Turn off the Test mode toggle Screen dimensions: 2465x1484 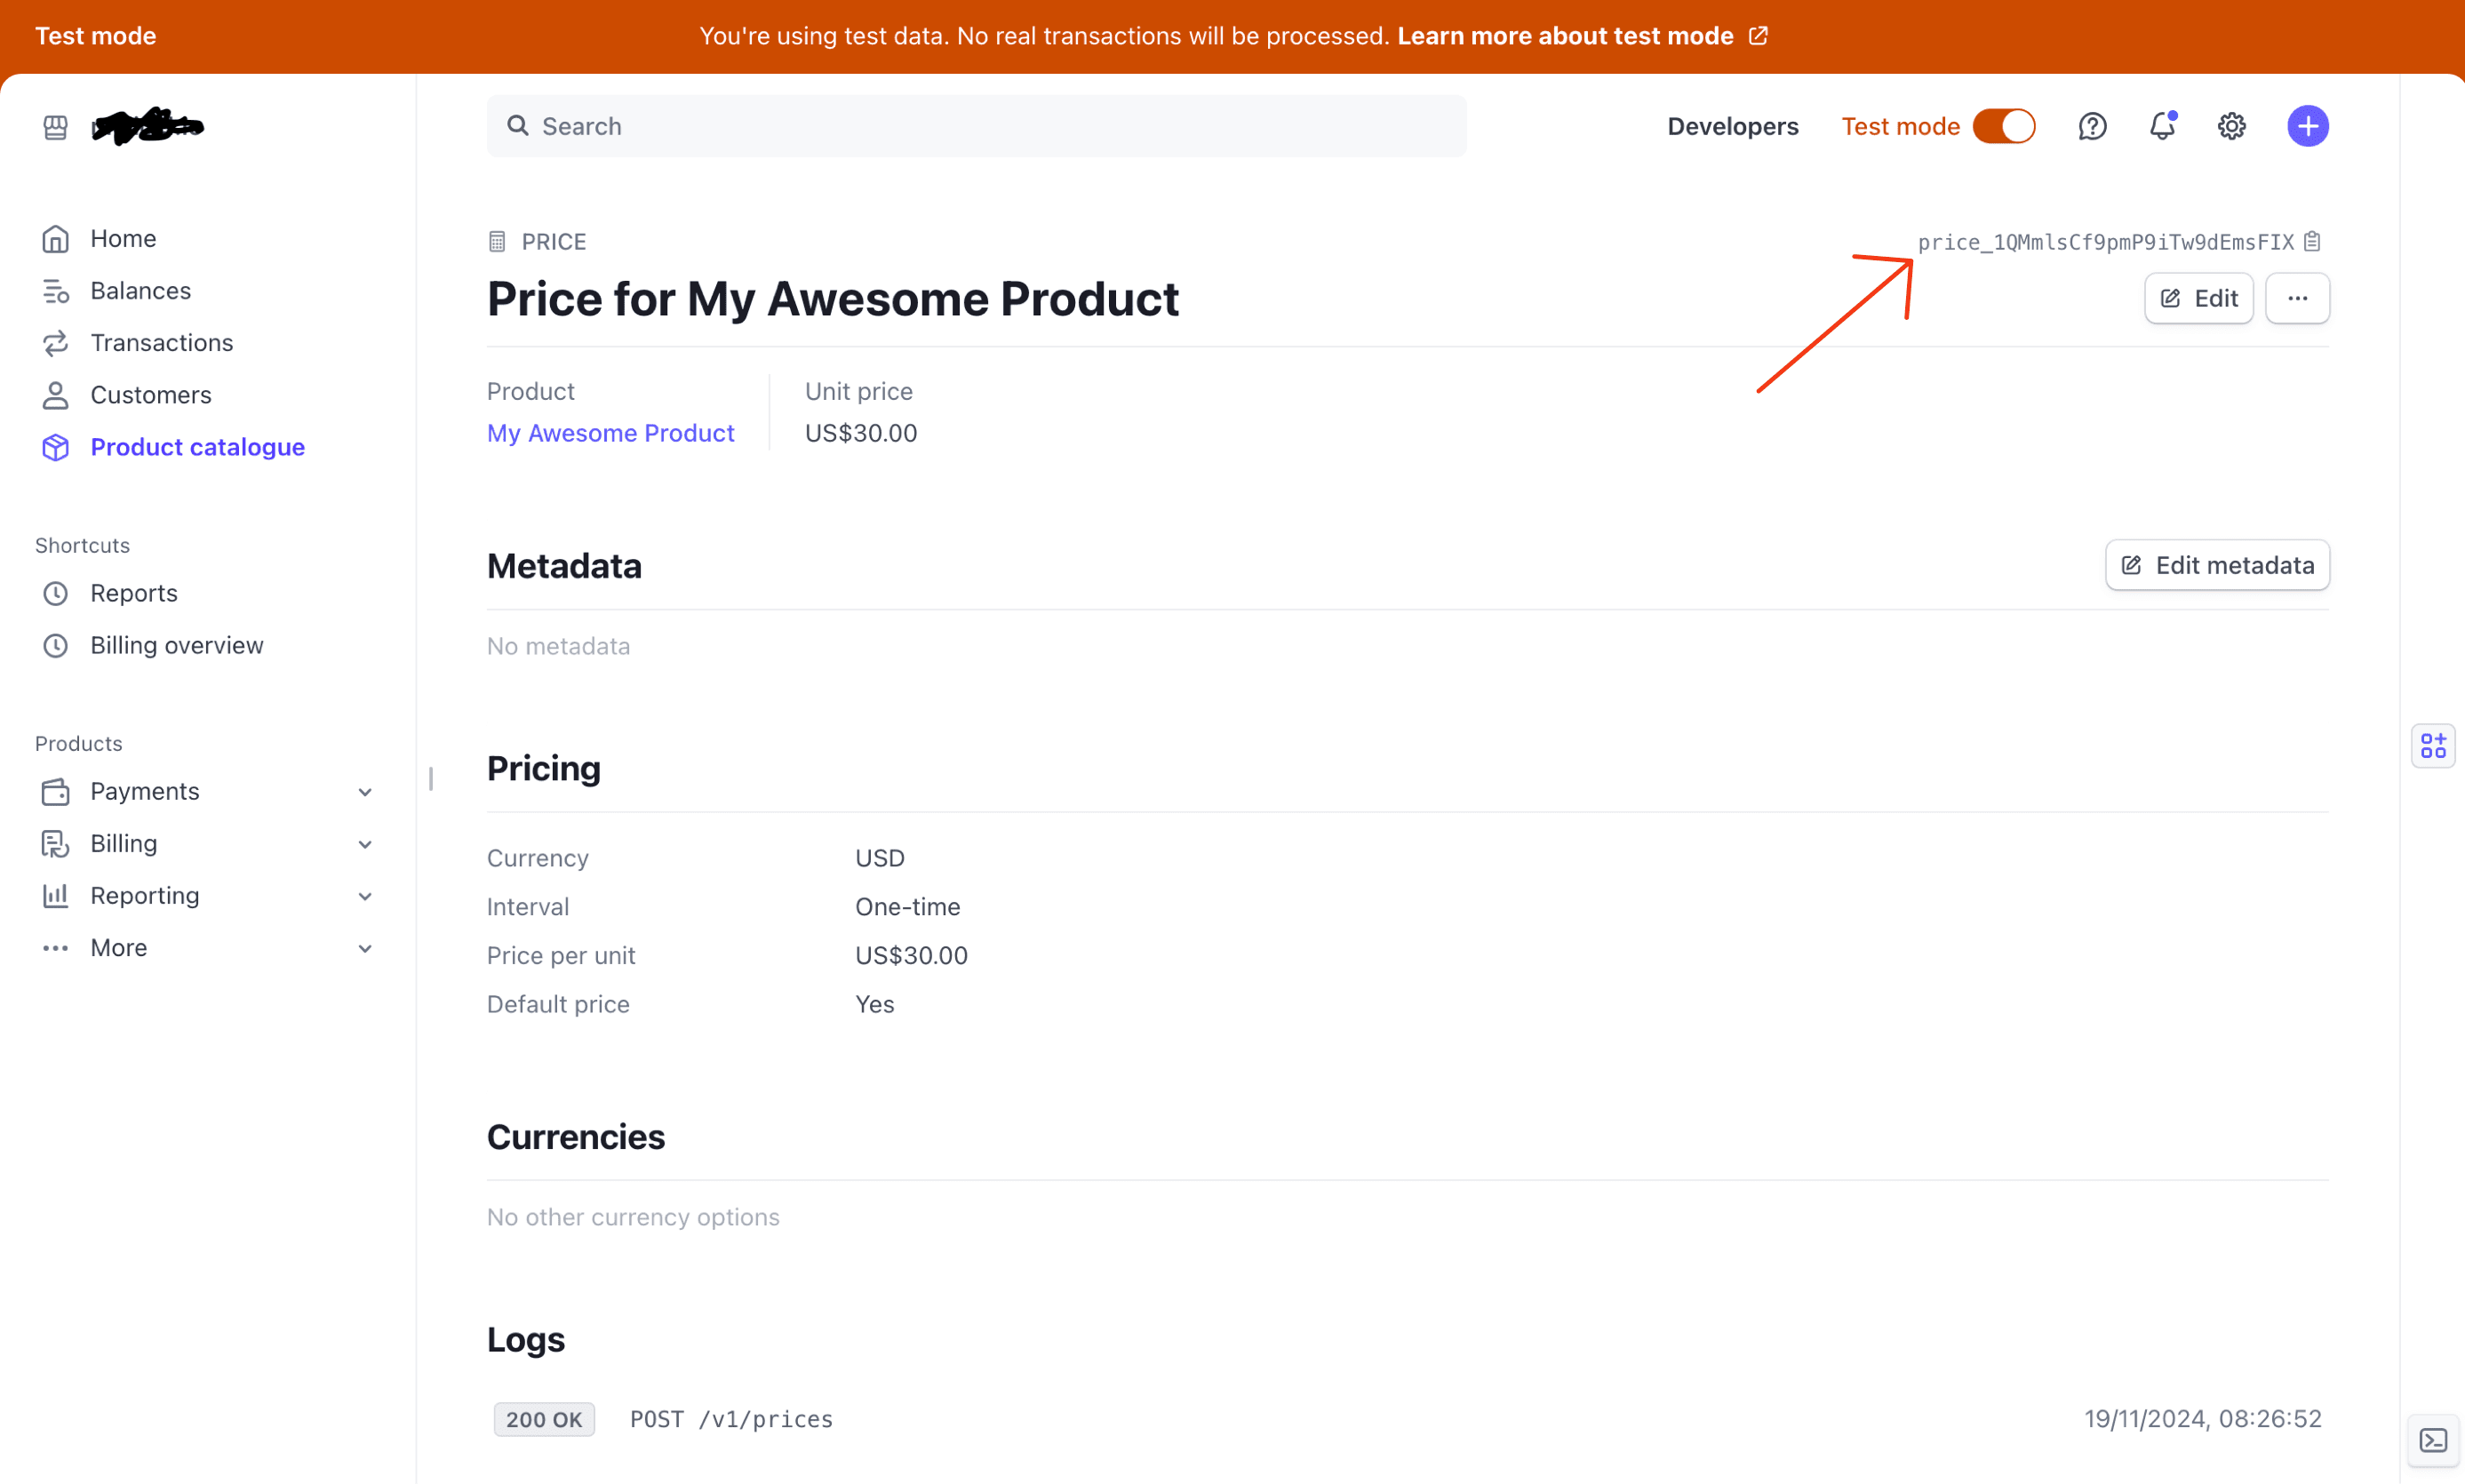(x=2004, y=127)
